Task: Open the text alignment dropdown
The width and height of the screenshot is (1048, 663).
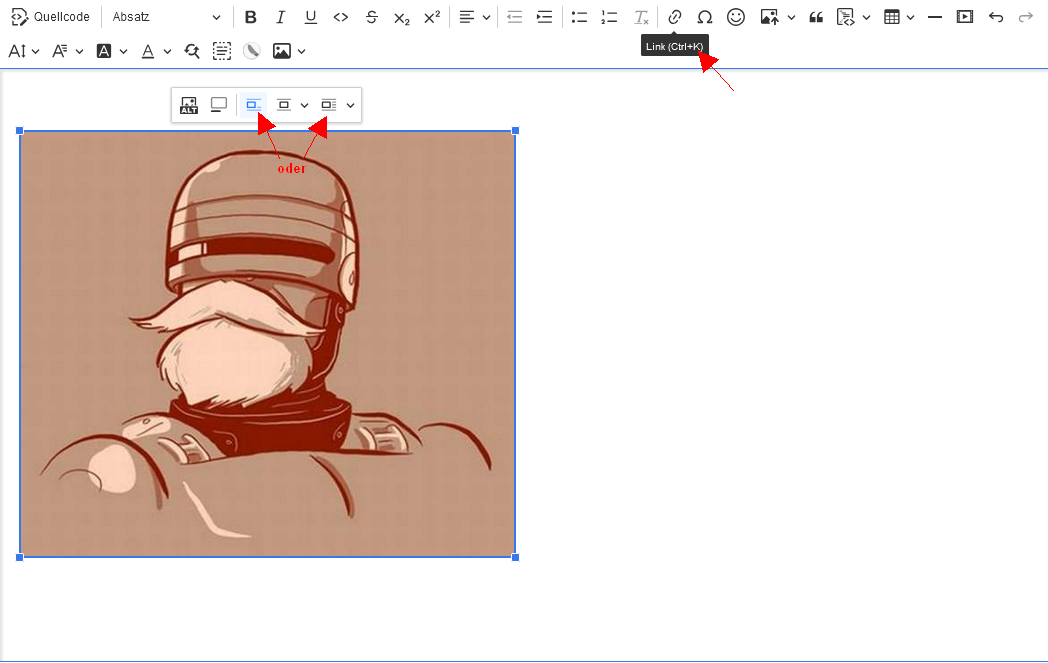Action: (x=475, y=17)
